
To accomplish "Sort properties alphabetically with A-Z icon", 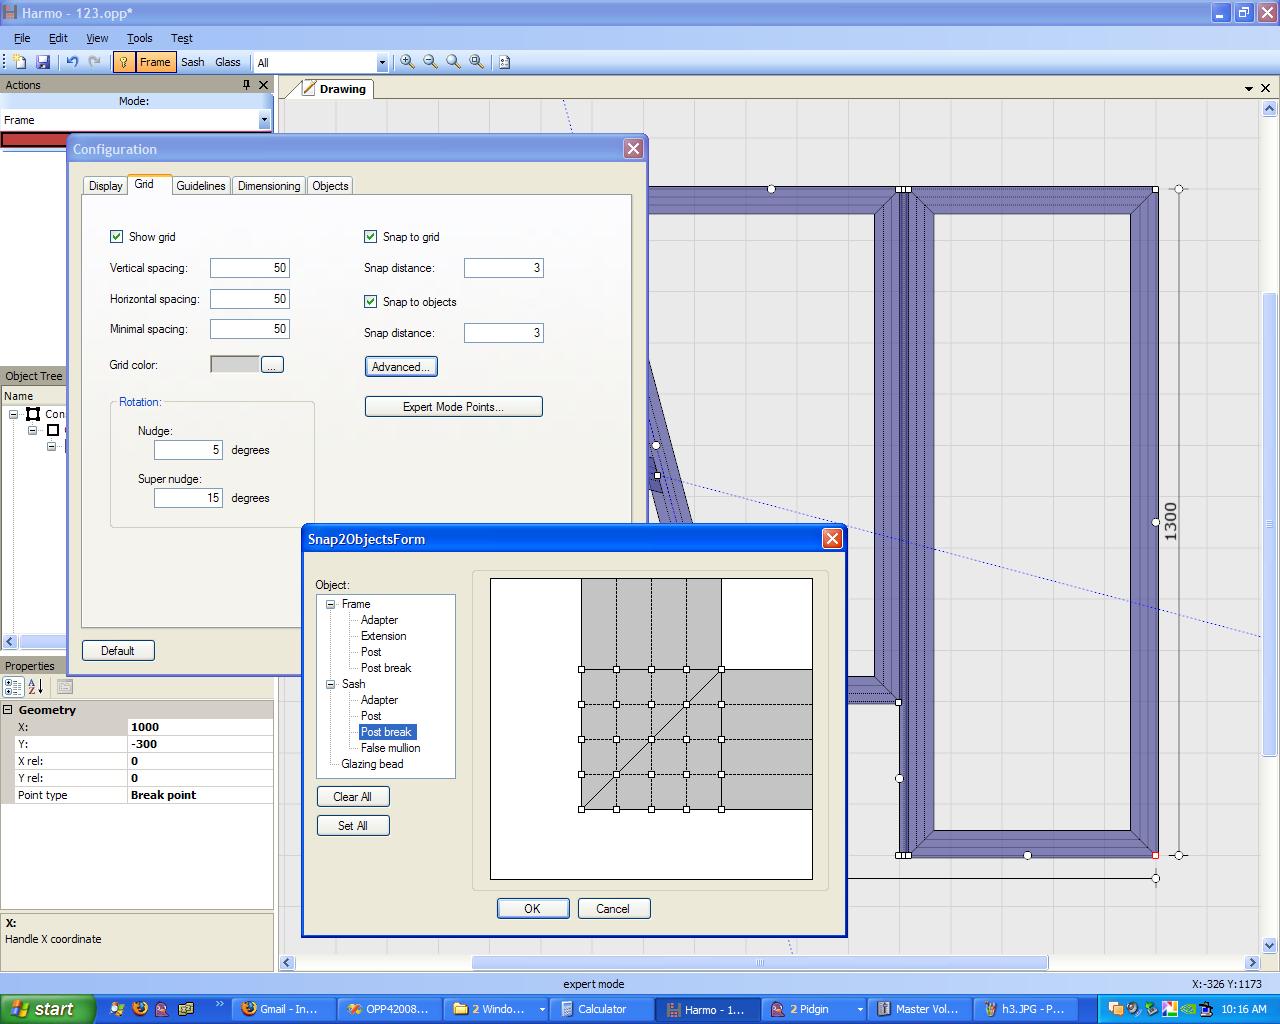I will click(35, 687).
